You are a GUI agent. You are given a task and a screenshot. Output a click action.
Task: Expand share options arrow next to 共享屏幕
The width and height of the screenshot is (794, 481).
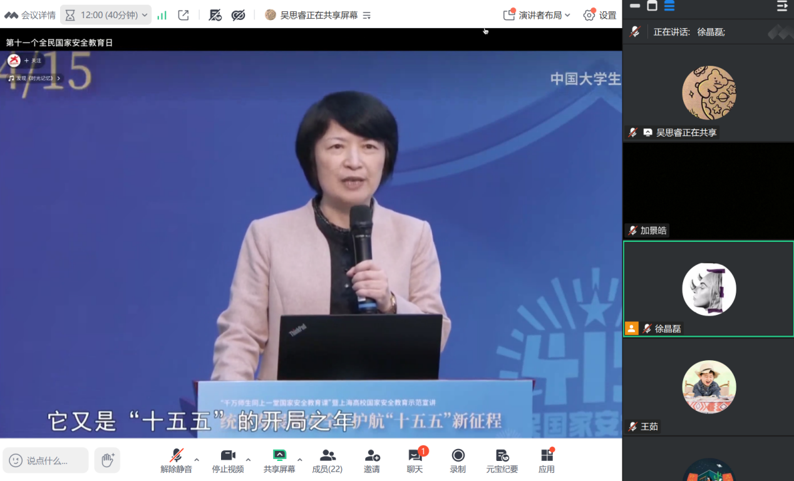(300, 460)
